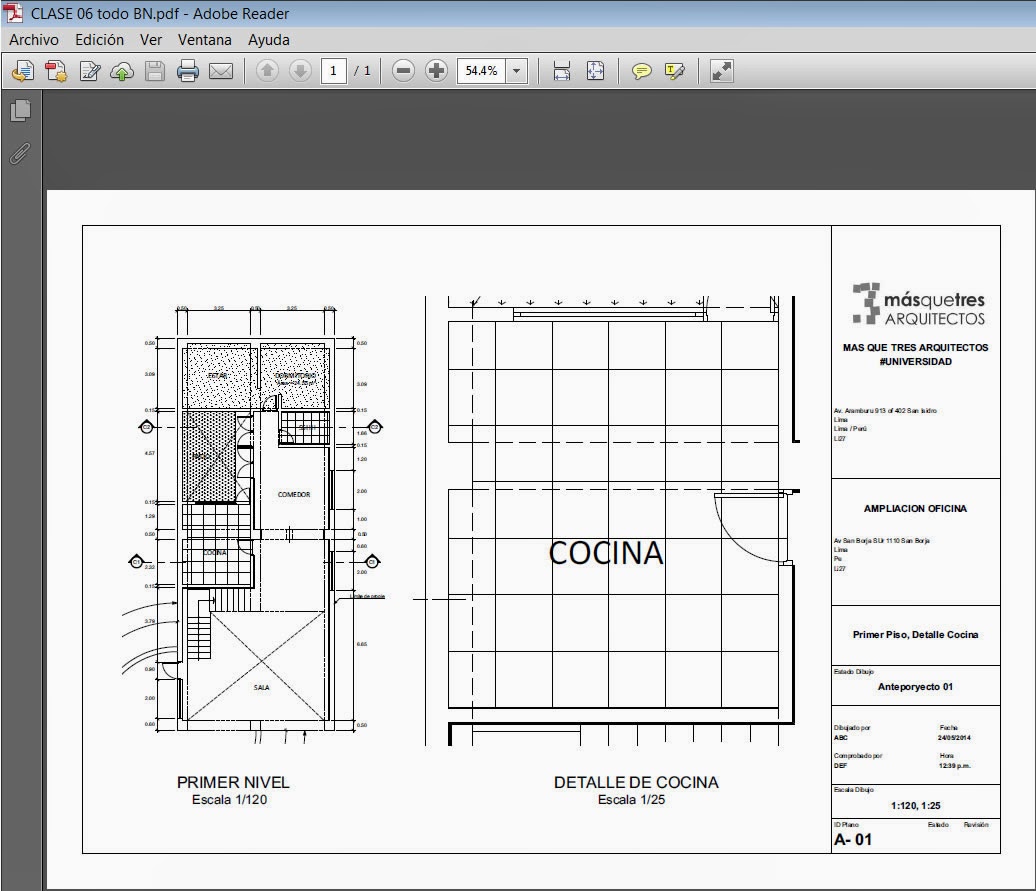
Task: Select the Zoom Out icon
Action: (403, 71)
